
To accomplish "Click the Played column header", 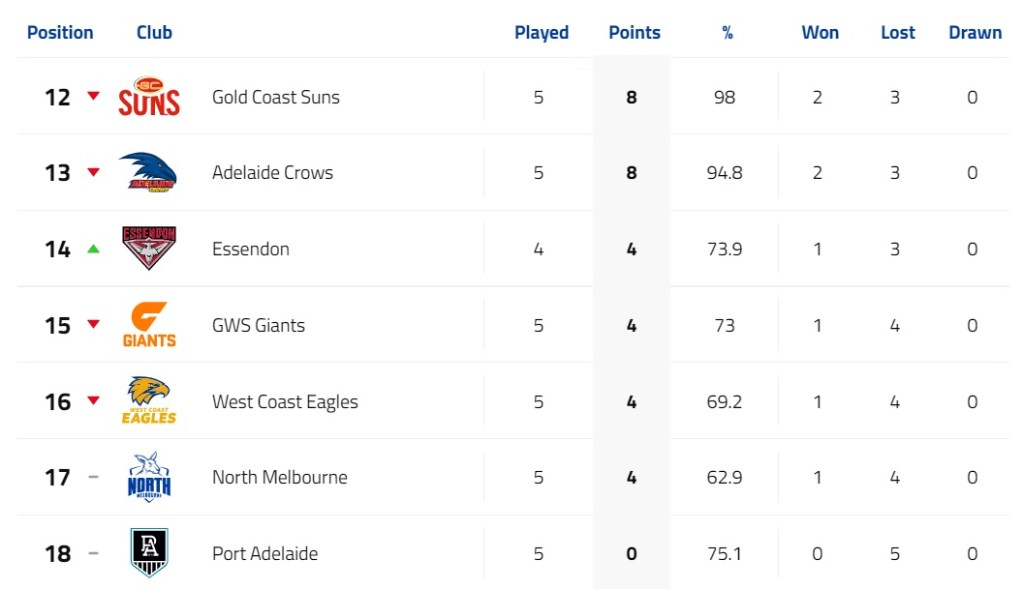I will pyautogui.click(x=541, y=32).
